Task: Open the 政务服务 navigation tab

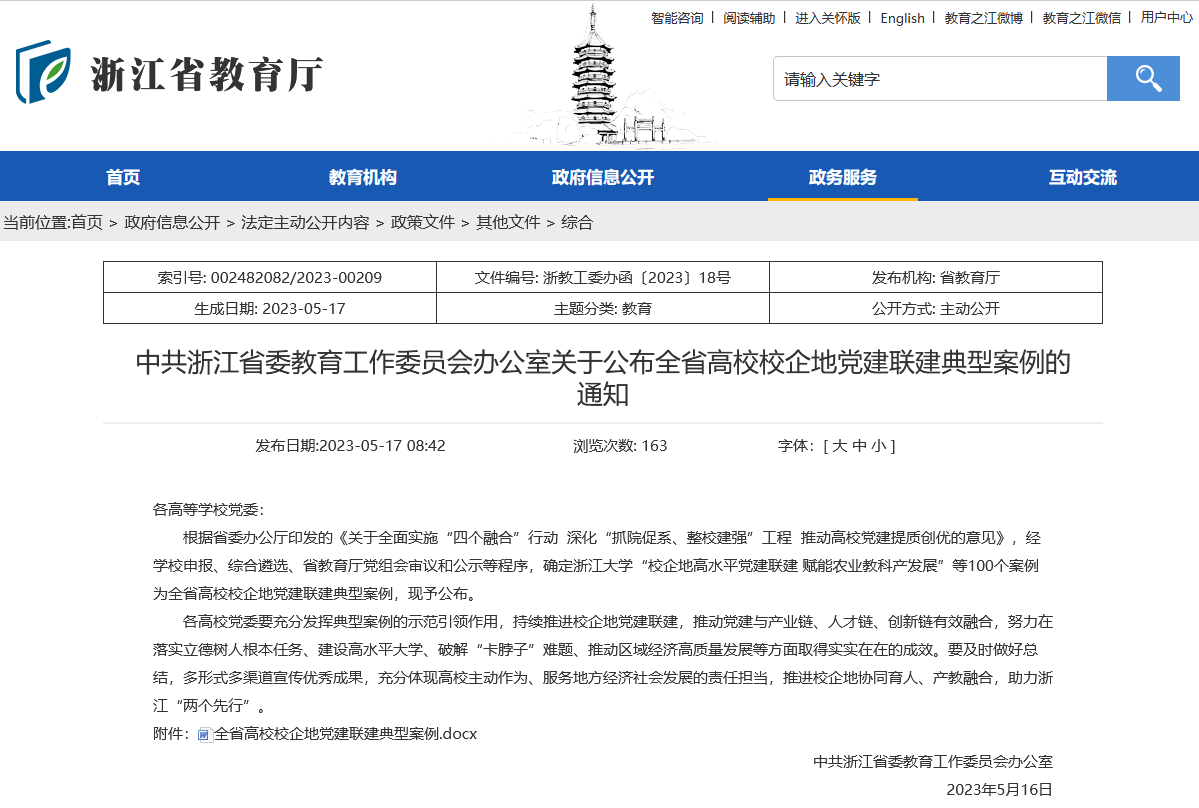Action: 843,177
